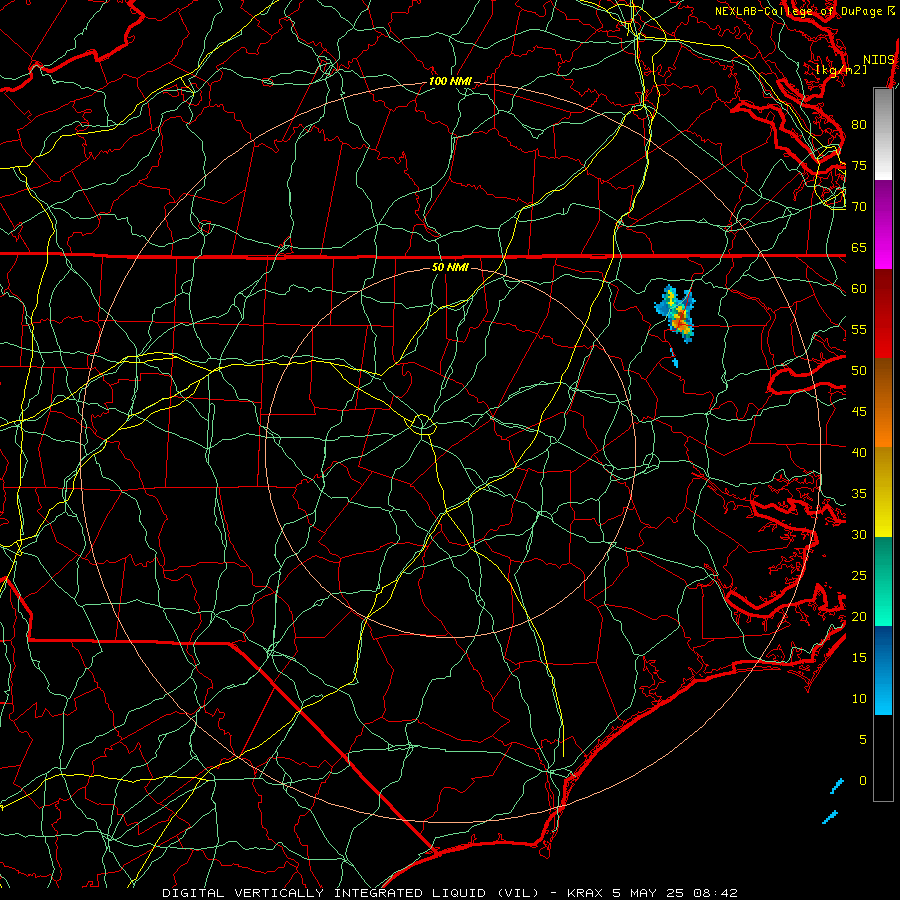
Task: Select the 50 NMI range ring label
Action: pos(451,267)
